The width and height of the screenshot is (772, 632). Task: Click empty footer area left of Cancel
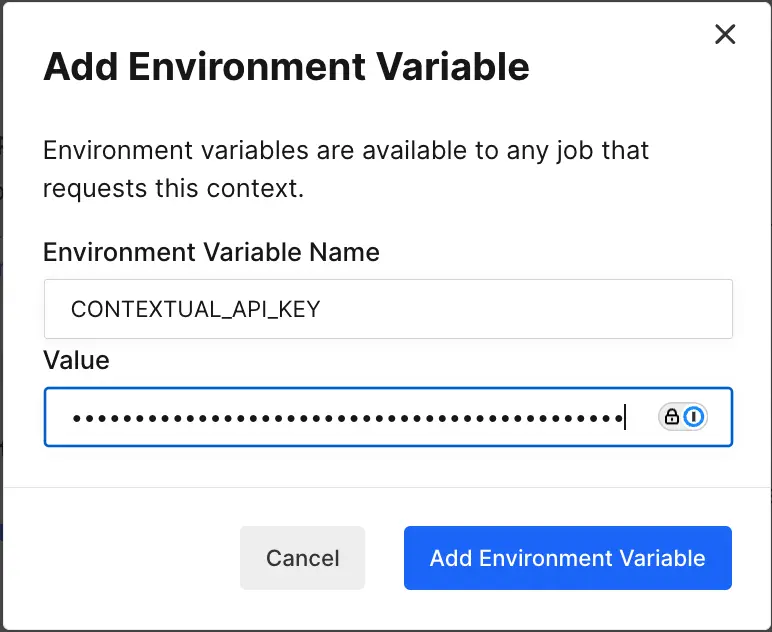coord(130,558)
